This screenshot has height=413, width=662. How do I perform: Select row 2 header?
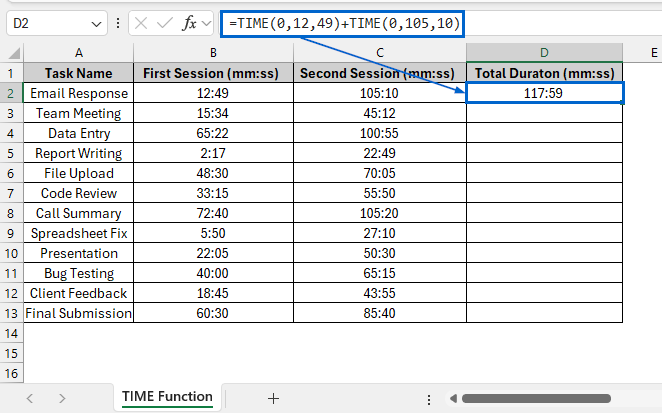pyautogui.click(x=11, y=93)
